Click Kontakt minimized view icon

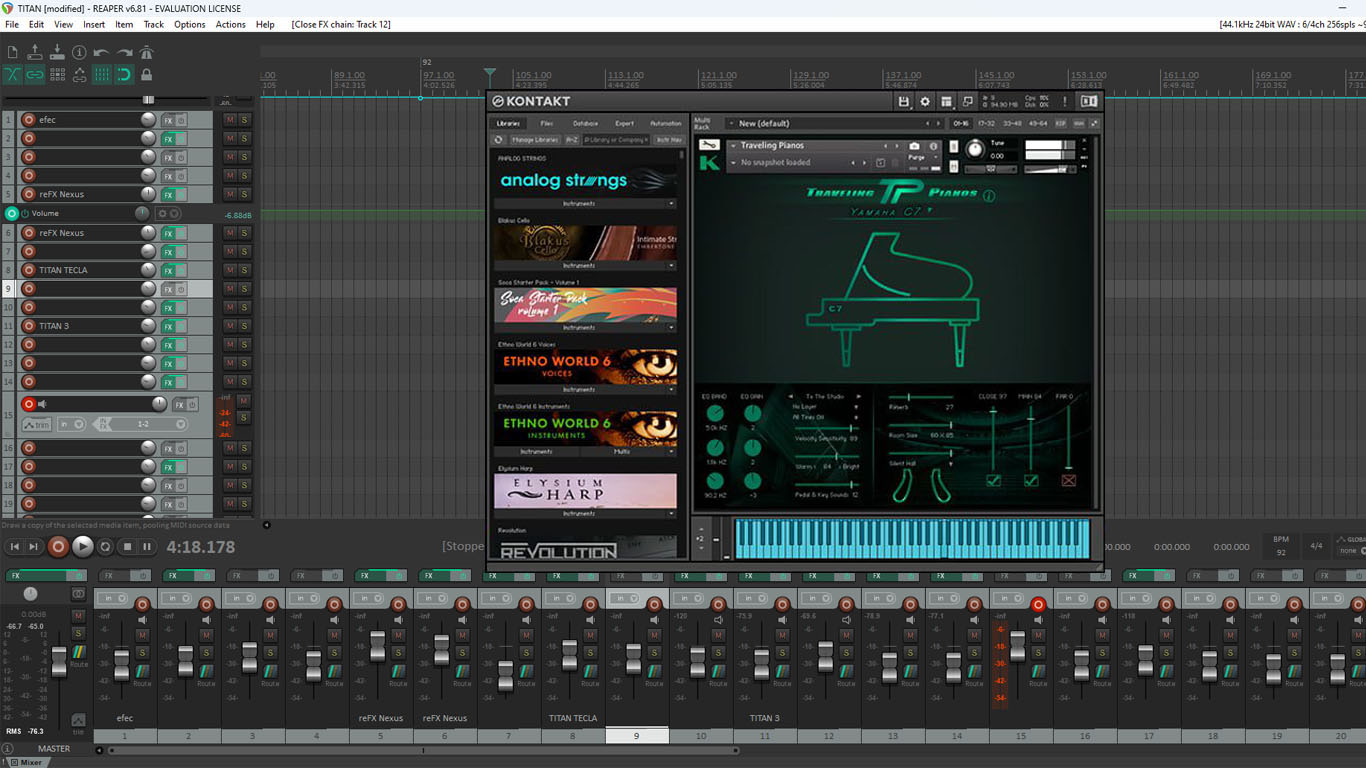point(967,102)
